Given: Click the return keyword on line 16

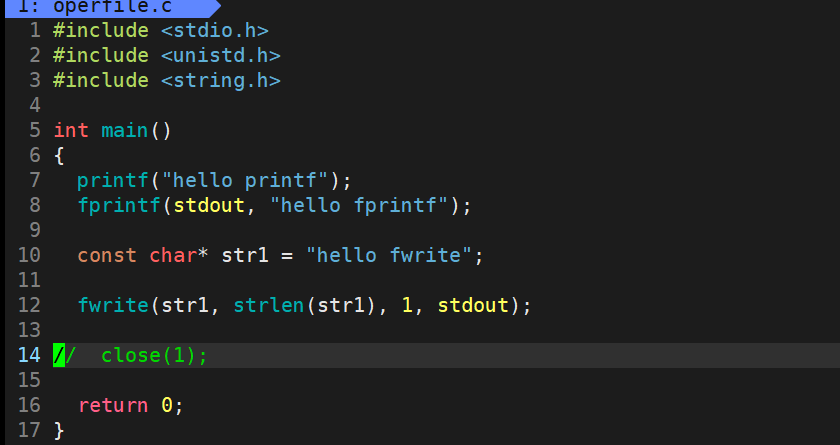Looking at the screenshot, I should (113, 405).
